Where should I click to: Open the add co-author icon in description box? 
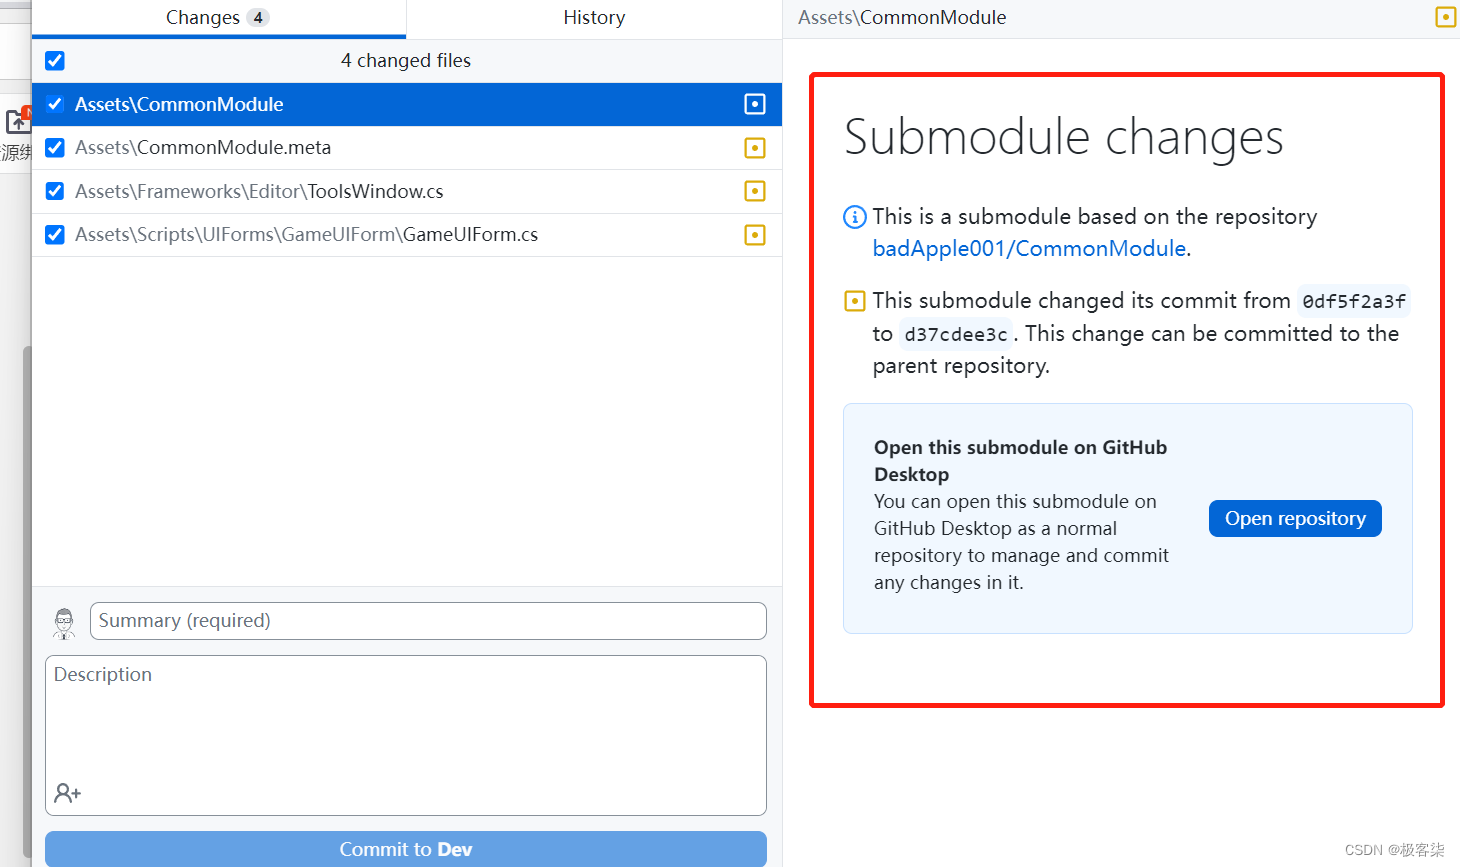click(x=67, y=792)
